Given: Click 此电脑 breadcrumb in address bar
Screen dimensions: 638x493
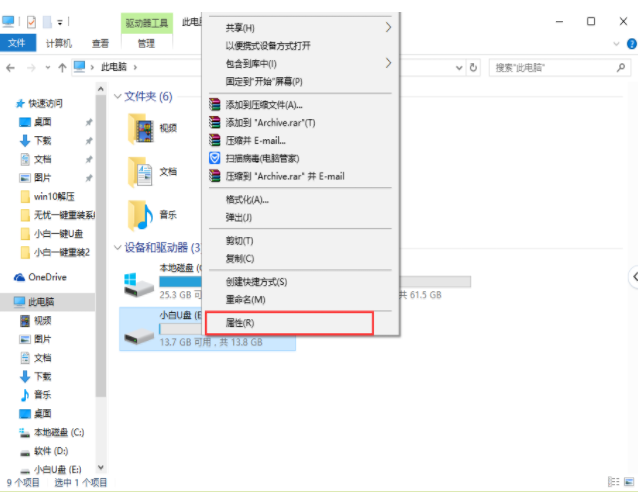Looking at the screenshot, I should [x=114, y=67].
